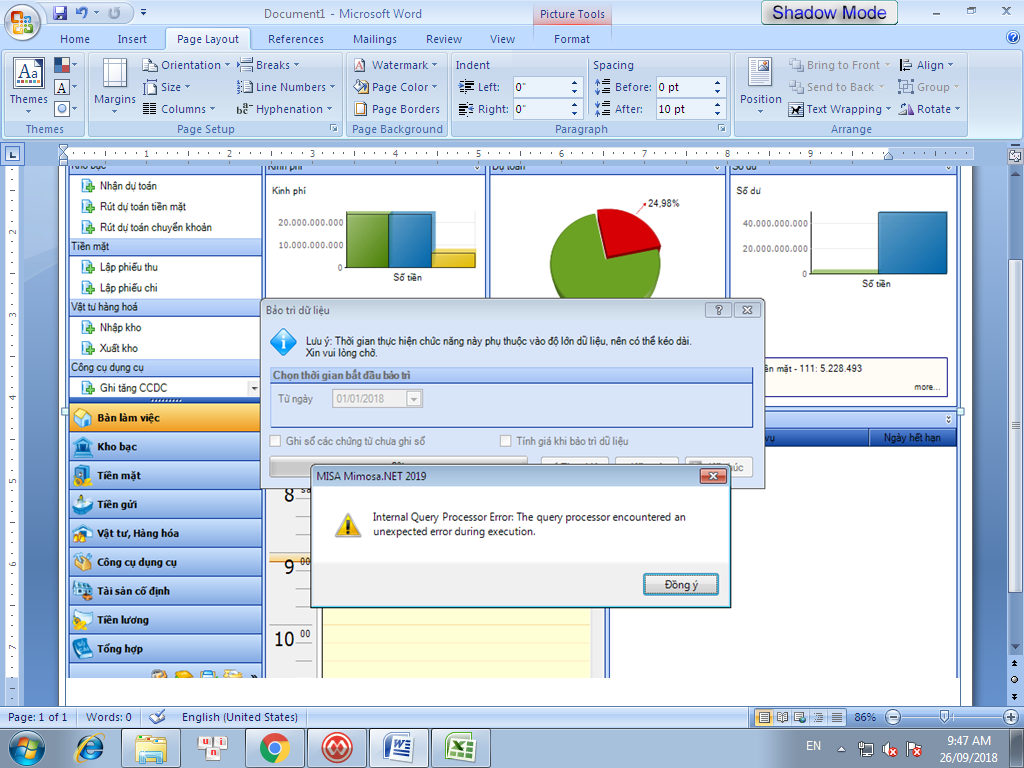Click the Words: 0 status indicator

[x=108, y=717]
